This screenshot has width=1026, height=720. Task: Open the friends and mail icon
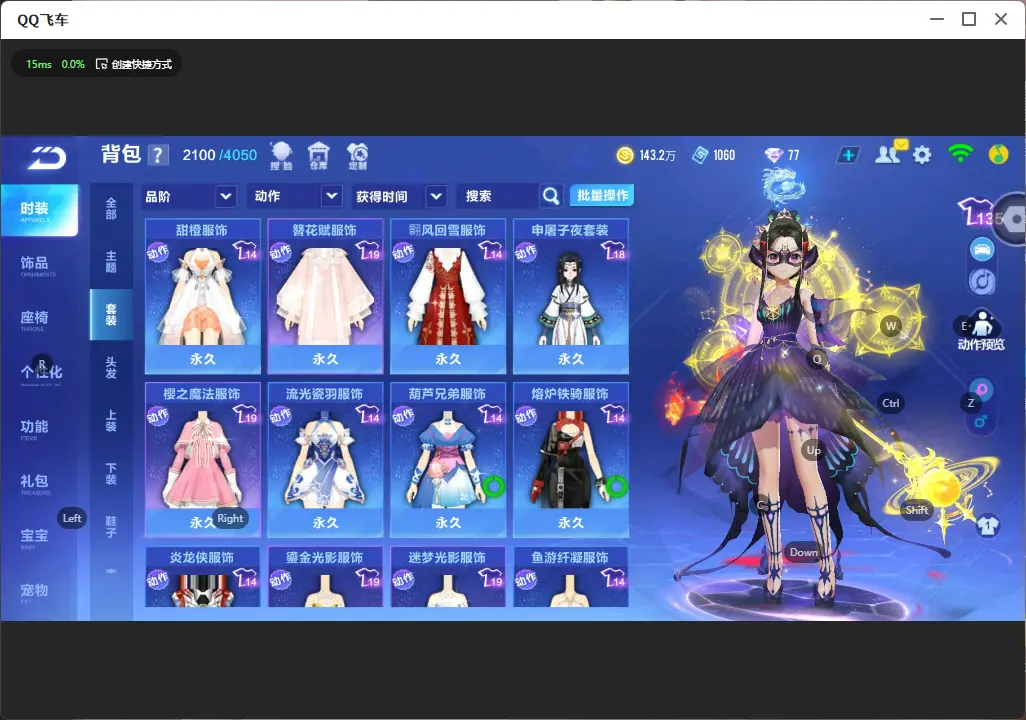pos(889,153)
